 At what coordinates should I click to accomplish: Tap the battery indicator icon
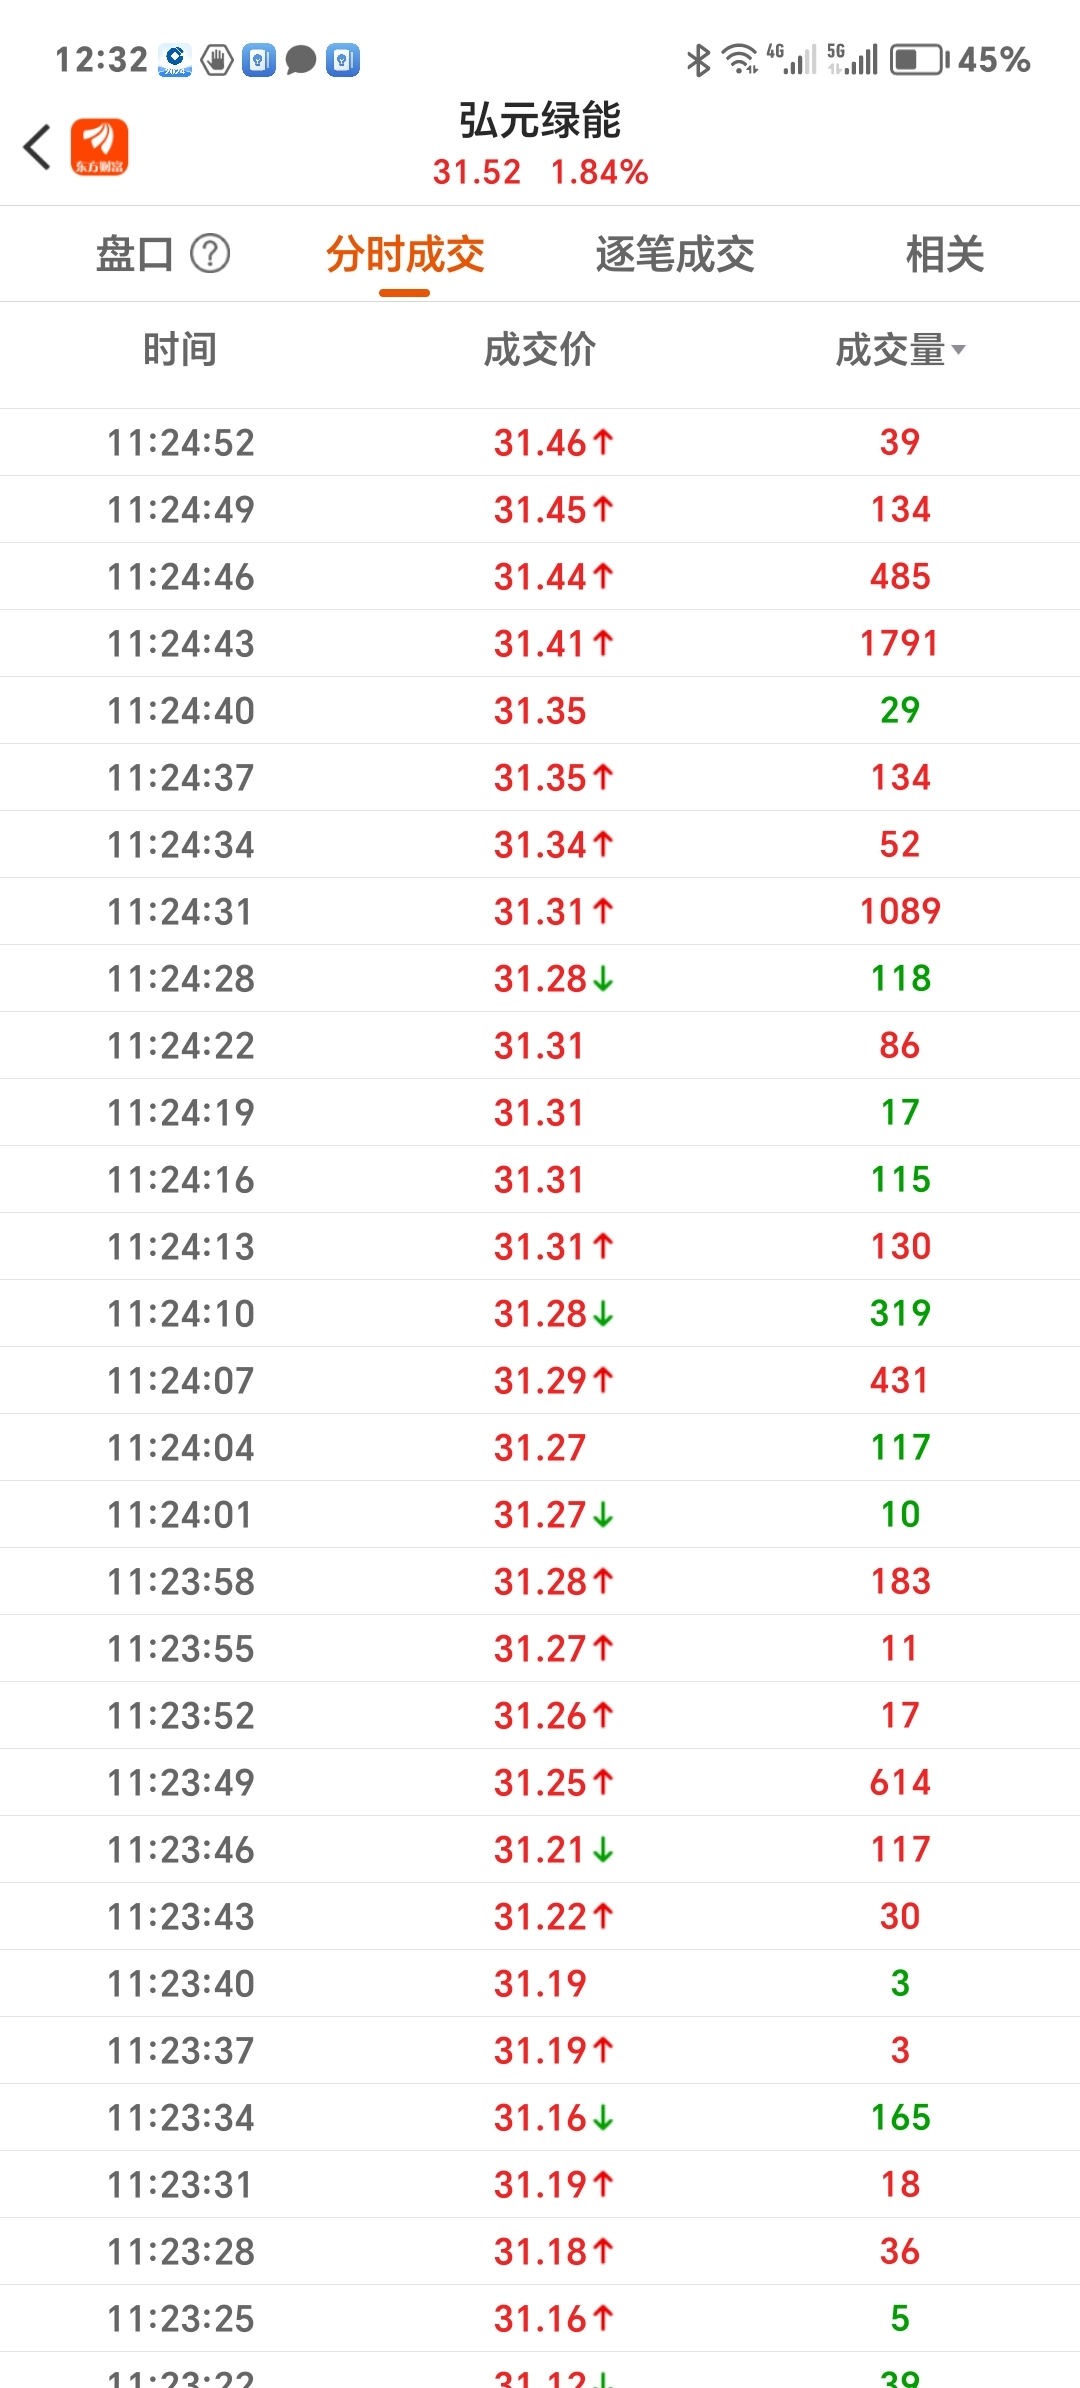919,60
